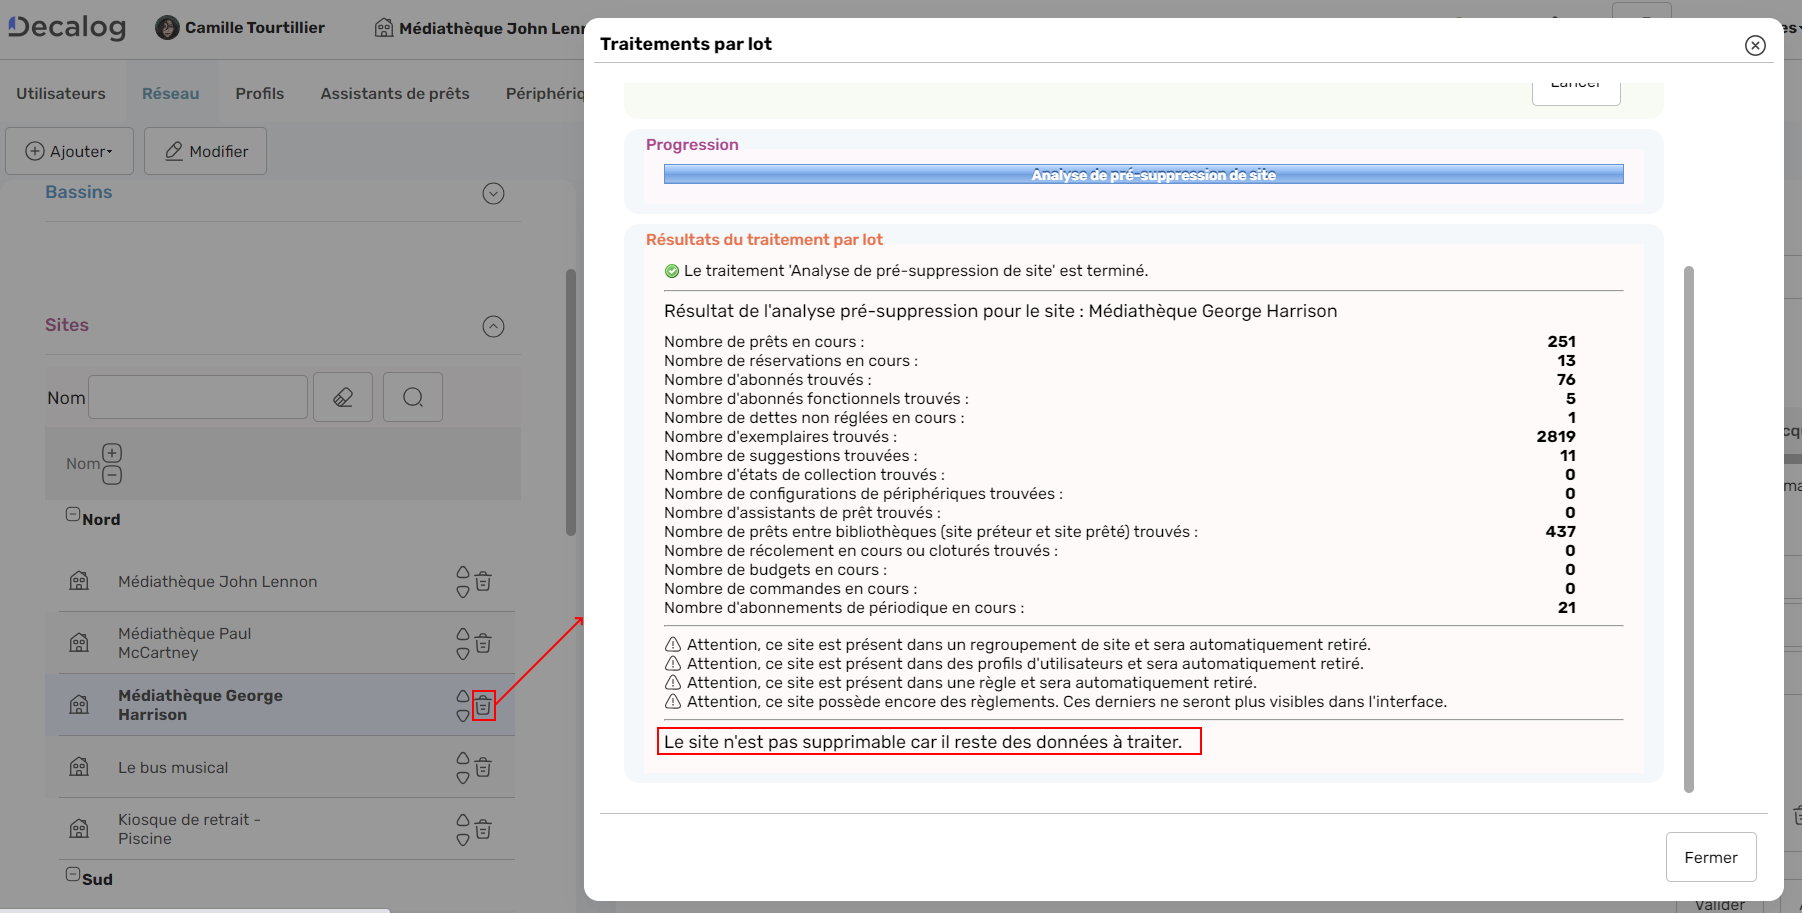Open the Utilisateurs tab

pyautogui.click(x=60, y=93)
